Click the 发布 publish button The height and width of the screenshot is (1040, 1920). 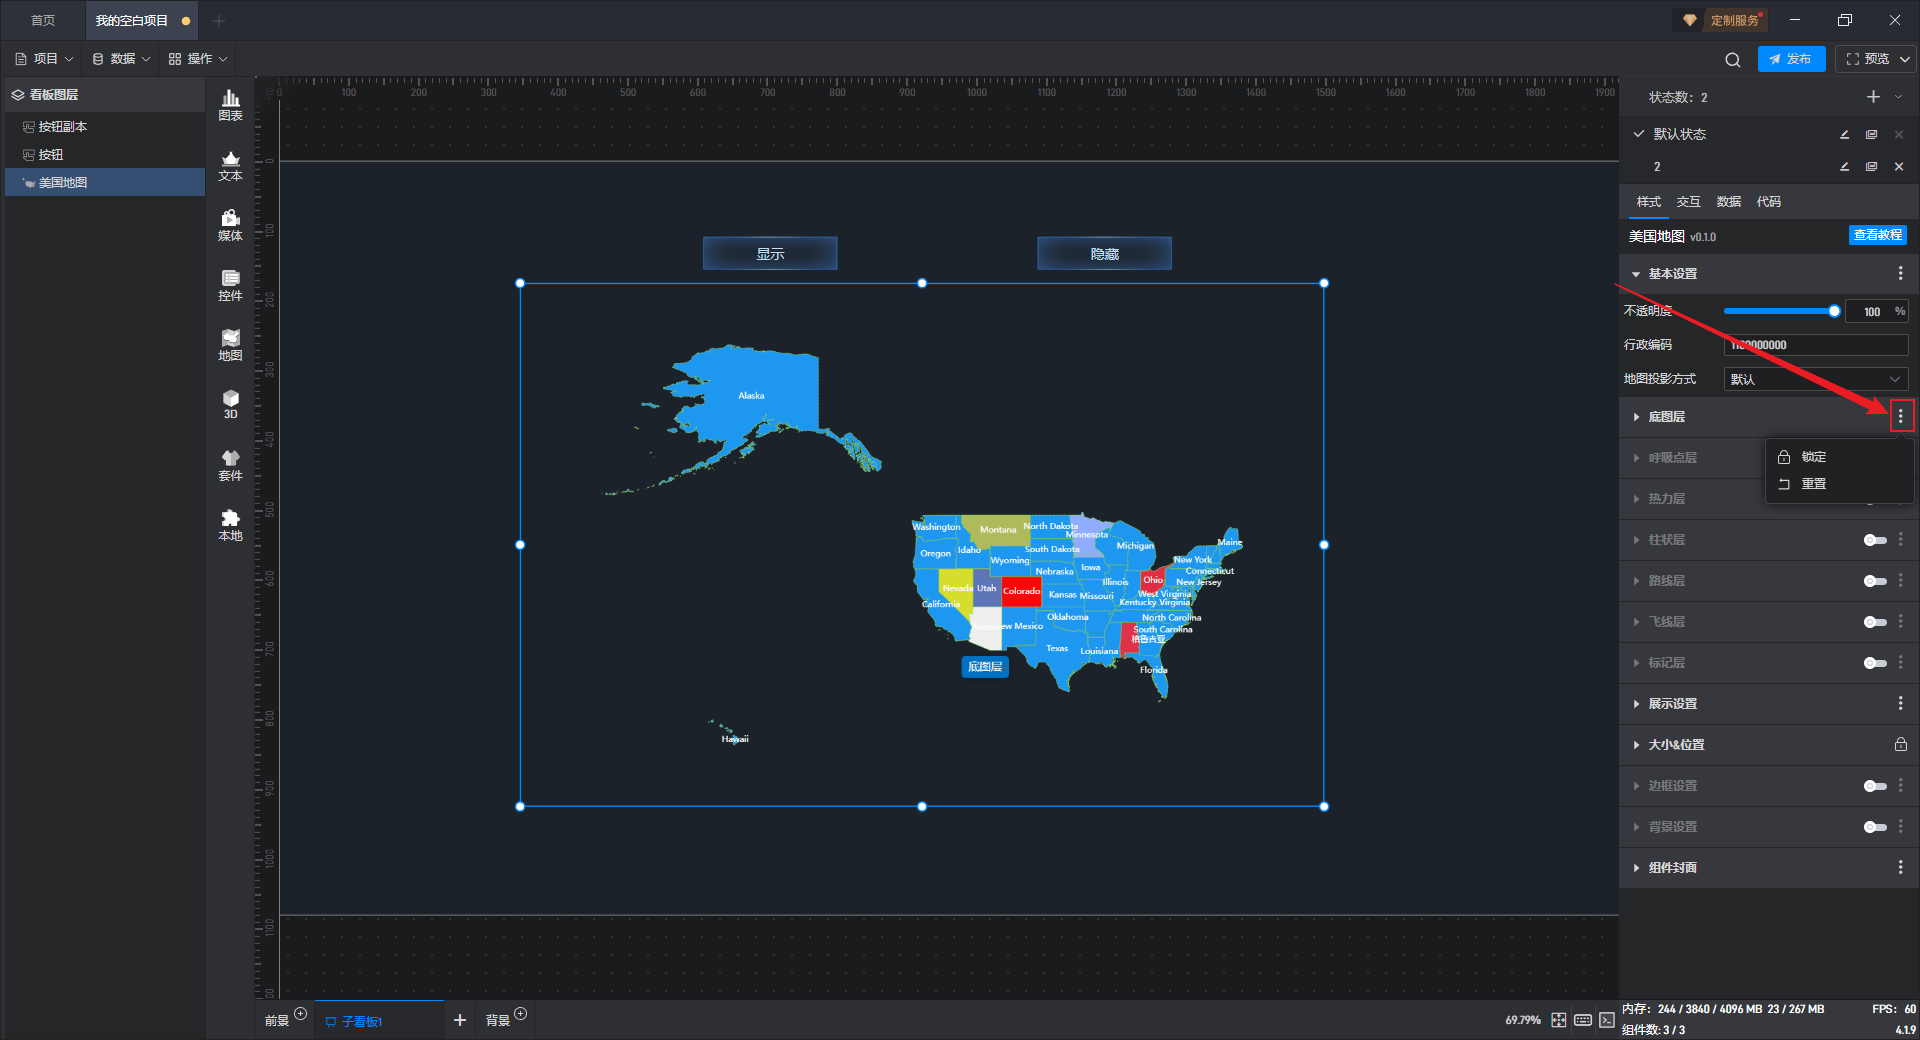point(1791,59)
